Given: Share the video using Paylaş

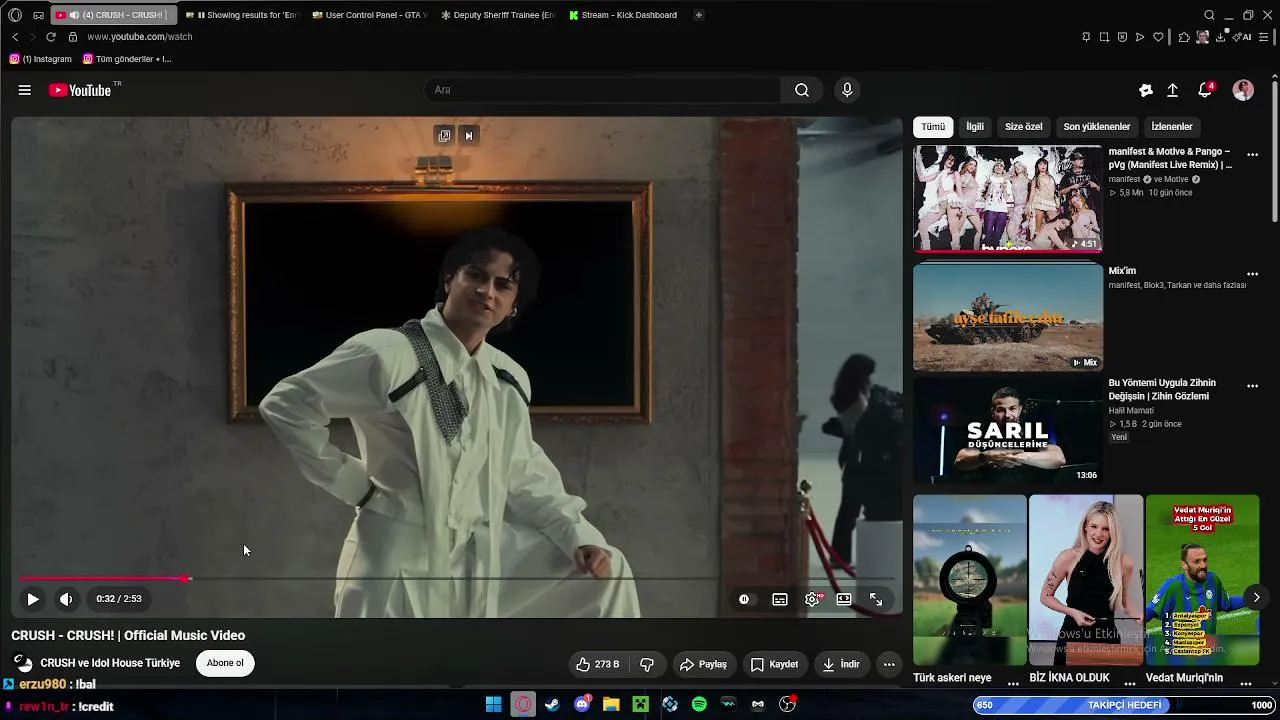Looking at the screenshot, I should point(703,664).
